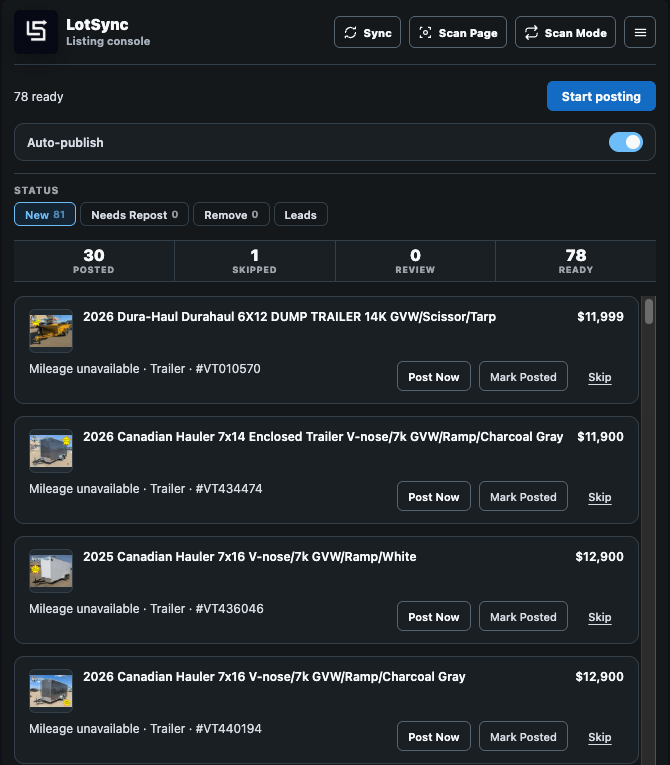Click the 30 Posted stat
The width and height of the screenshot is (670, 765).
pyautogui.click(x=94, y=261)
